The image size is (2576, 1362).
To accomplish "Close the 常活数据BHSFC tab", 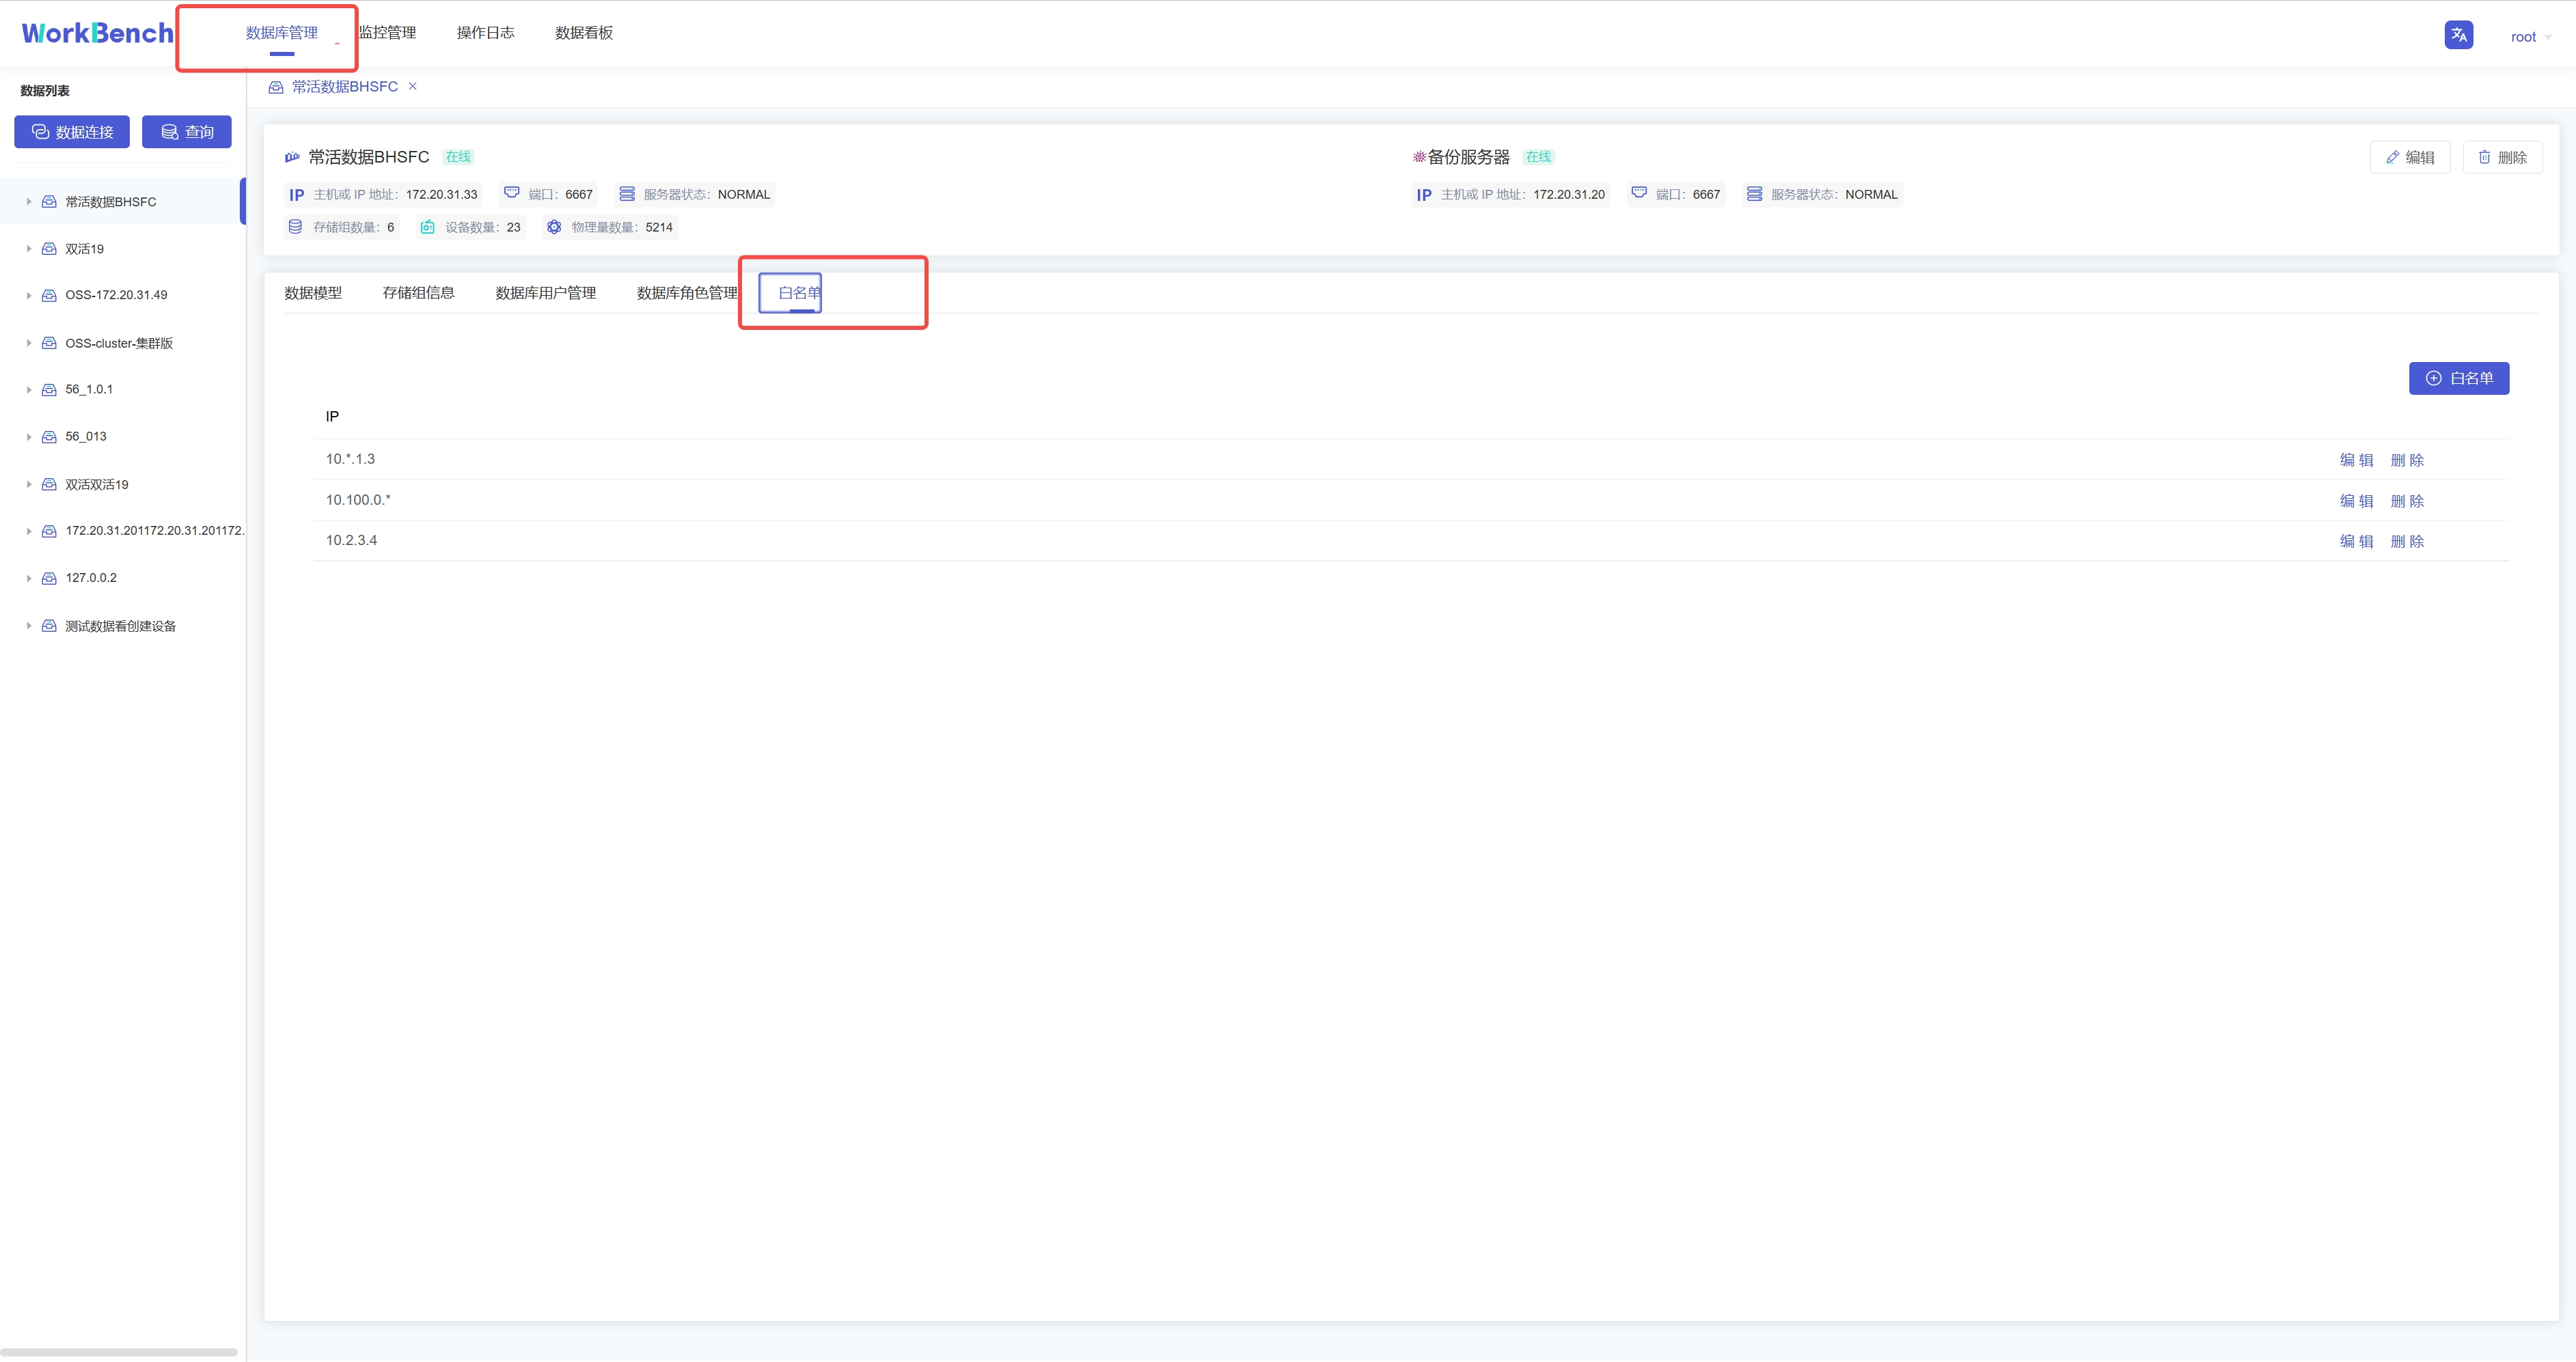I will pyautogui.click(x=412, y=86).
